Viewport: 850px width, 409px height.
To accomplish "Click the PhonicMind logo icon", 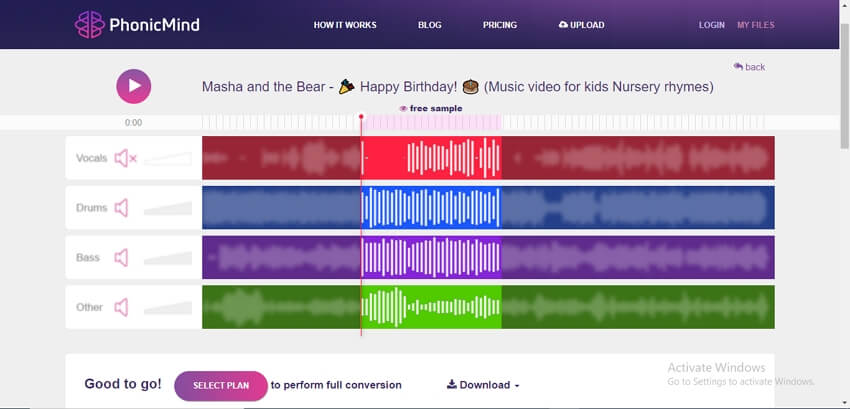I will (x=89, y=25).
